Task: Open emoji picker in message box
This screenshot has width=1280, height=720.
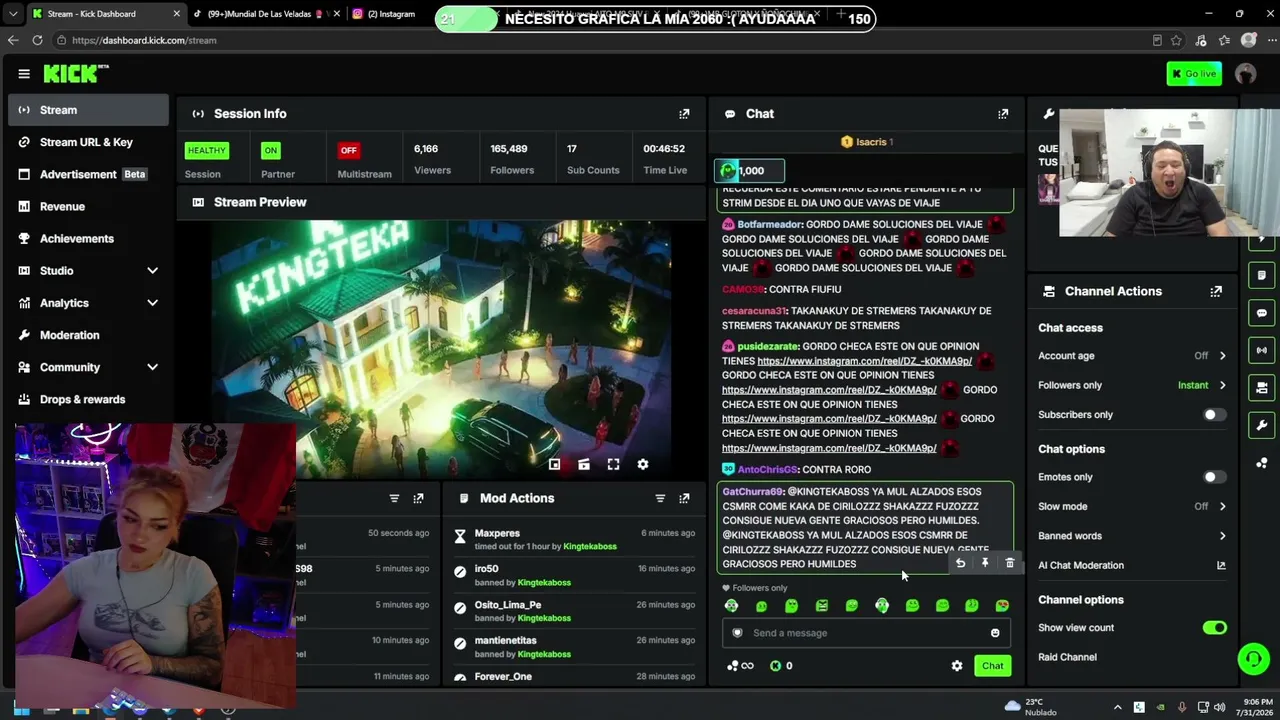Action: click(995, 633)
